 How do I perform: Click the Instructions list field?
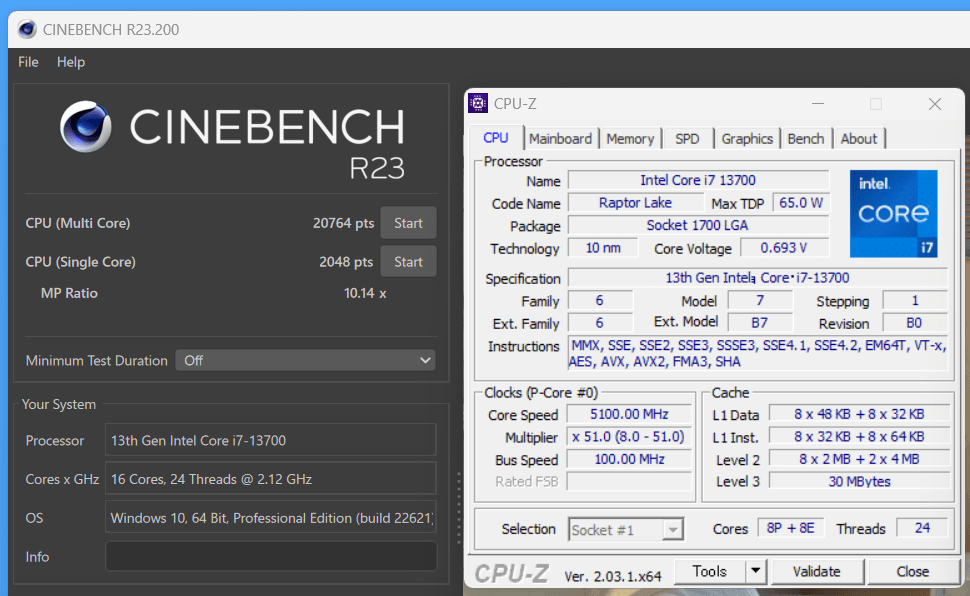pos(757,353)
